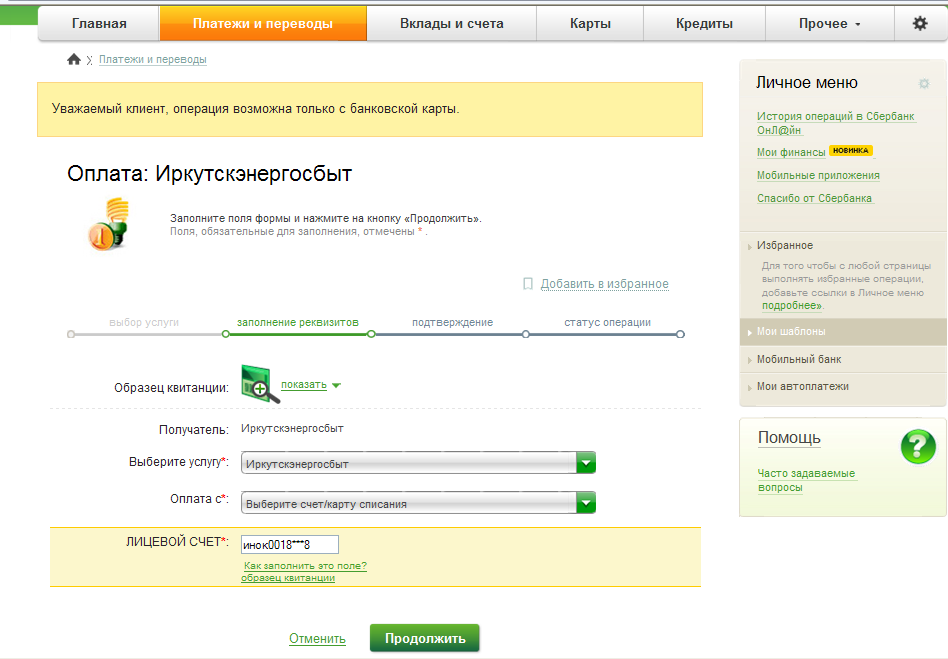Viewport: 948px width, 659px height.
Task: Open the Часто задаваемые вопросы link
Action: pos(806,480)
